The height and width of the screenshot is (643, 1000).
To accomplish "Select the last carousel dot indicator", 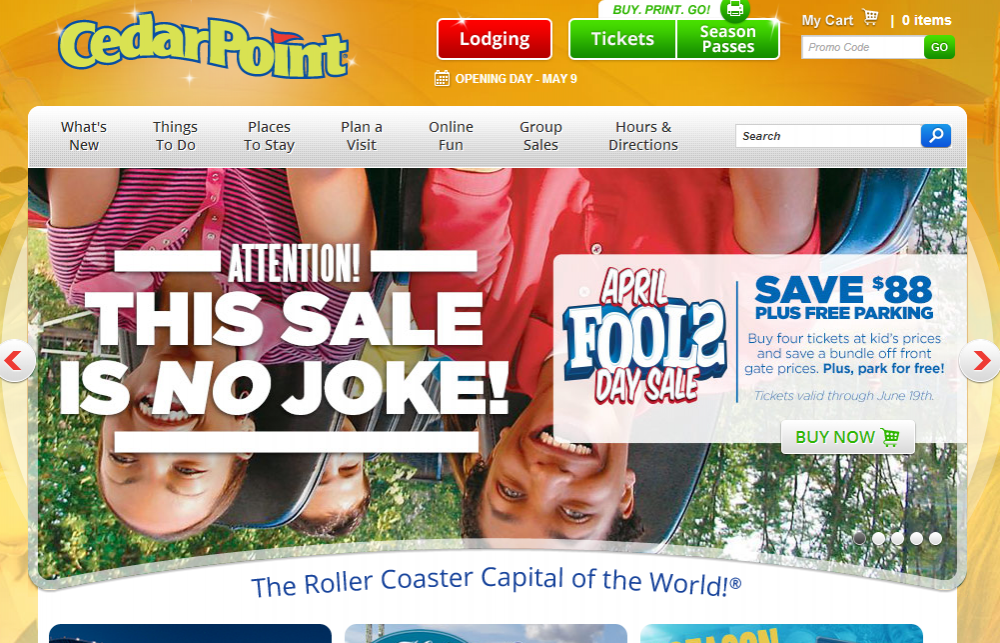I will pos(936,538).
